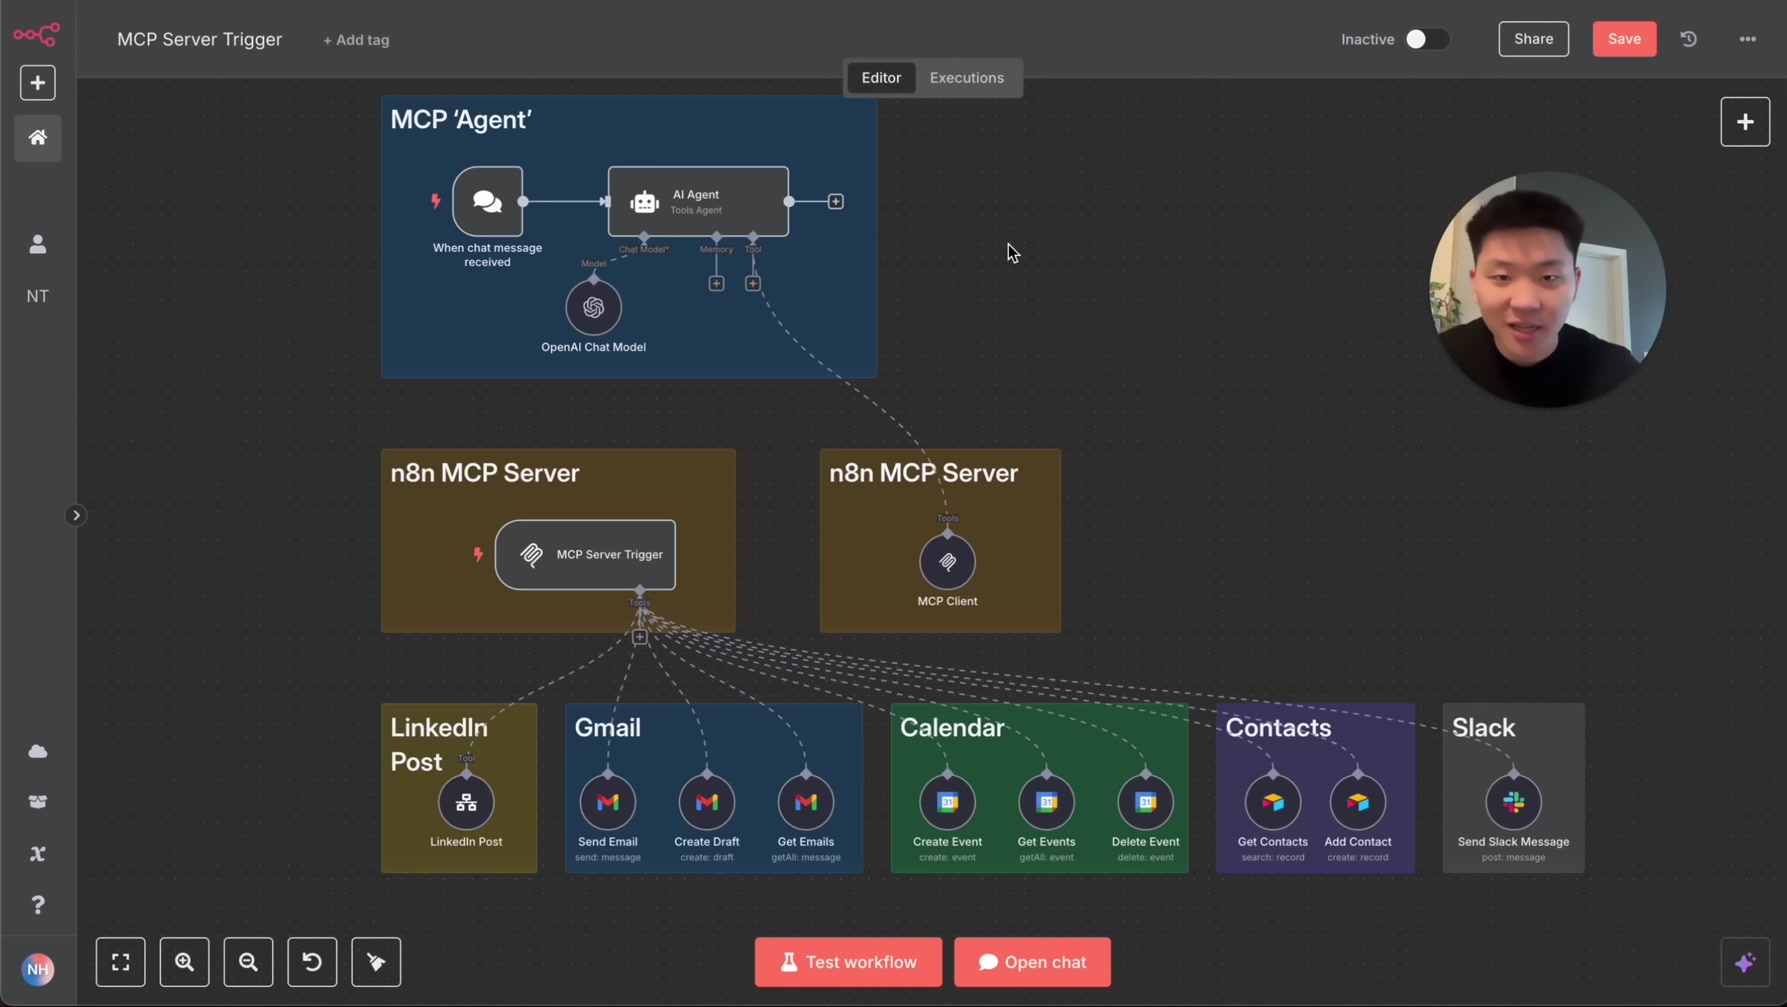Screen dimensions: 1787x1007
Task: Tidy up workflow nodes
Action: [x=376, y=962]
